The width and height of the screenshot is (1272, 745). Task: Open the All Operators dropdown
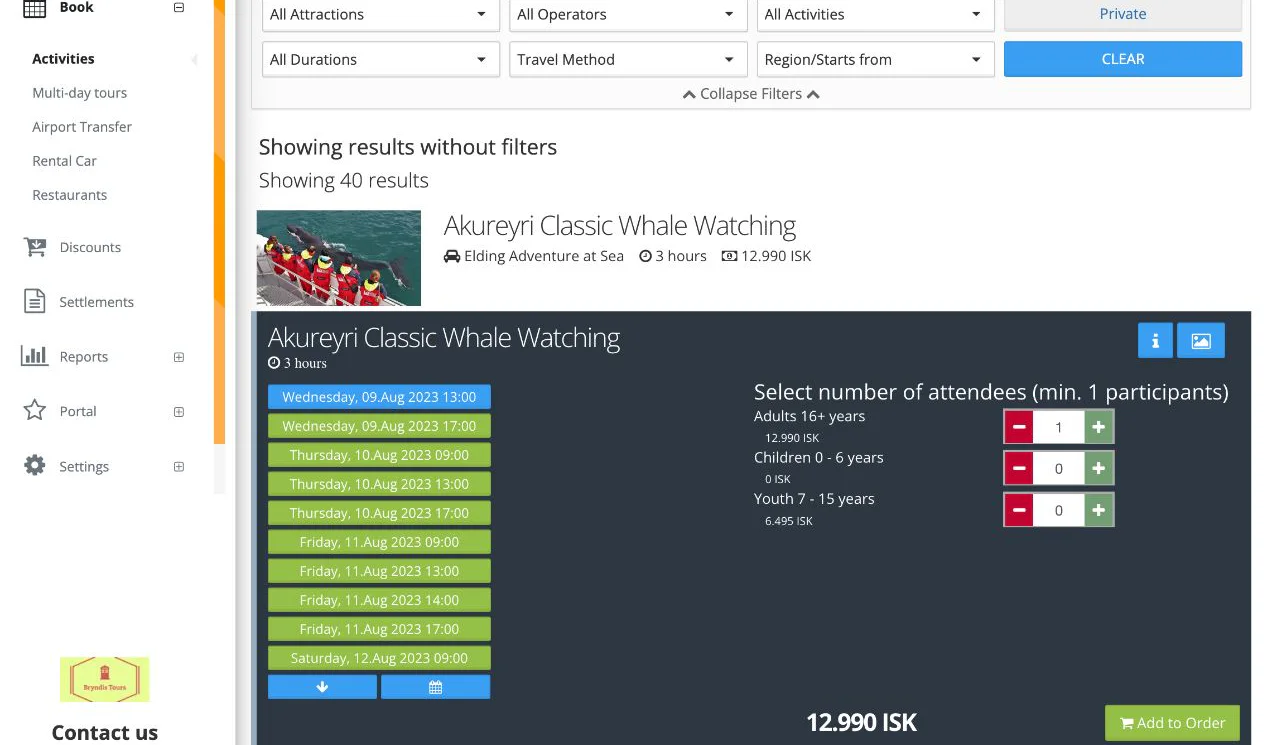tap(628, 14)
